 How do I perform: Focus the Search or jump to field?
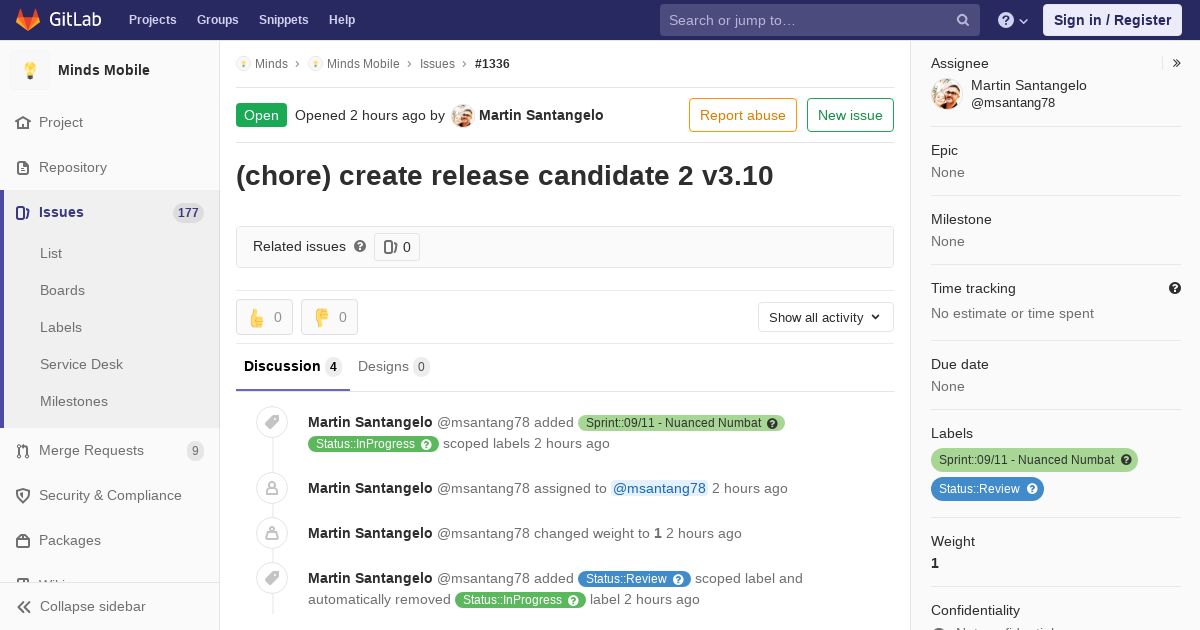[x=820, y=20]
